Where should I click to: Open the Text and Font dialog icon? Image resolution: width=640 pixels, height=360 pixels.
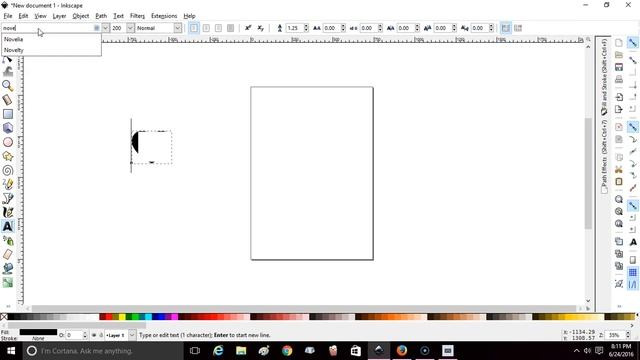633,242
